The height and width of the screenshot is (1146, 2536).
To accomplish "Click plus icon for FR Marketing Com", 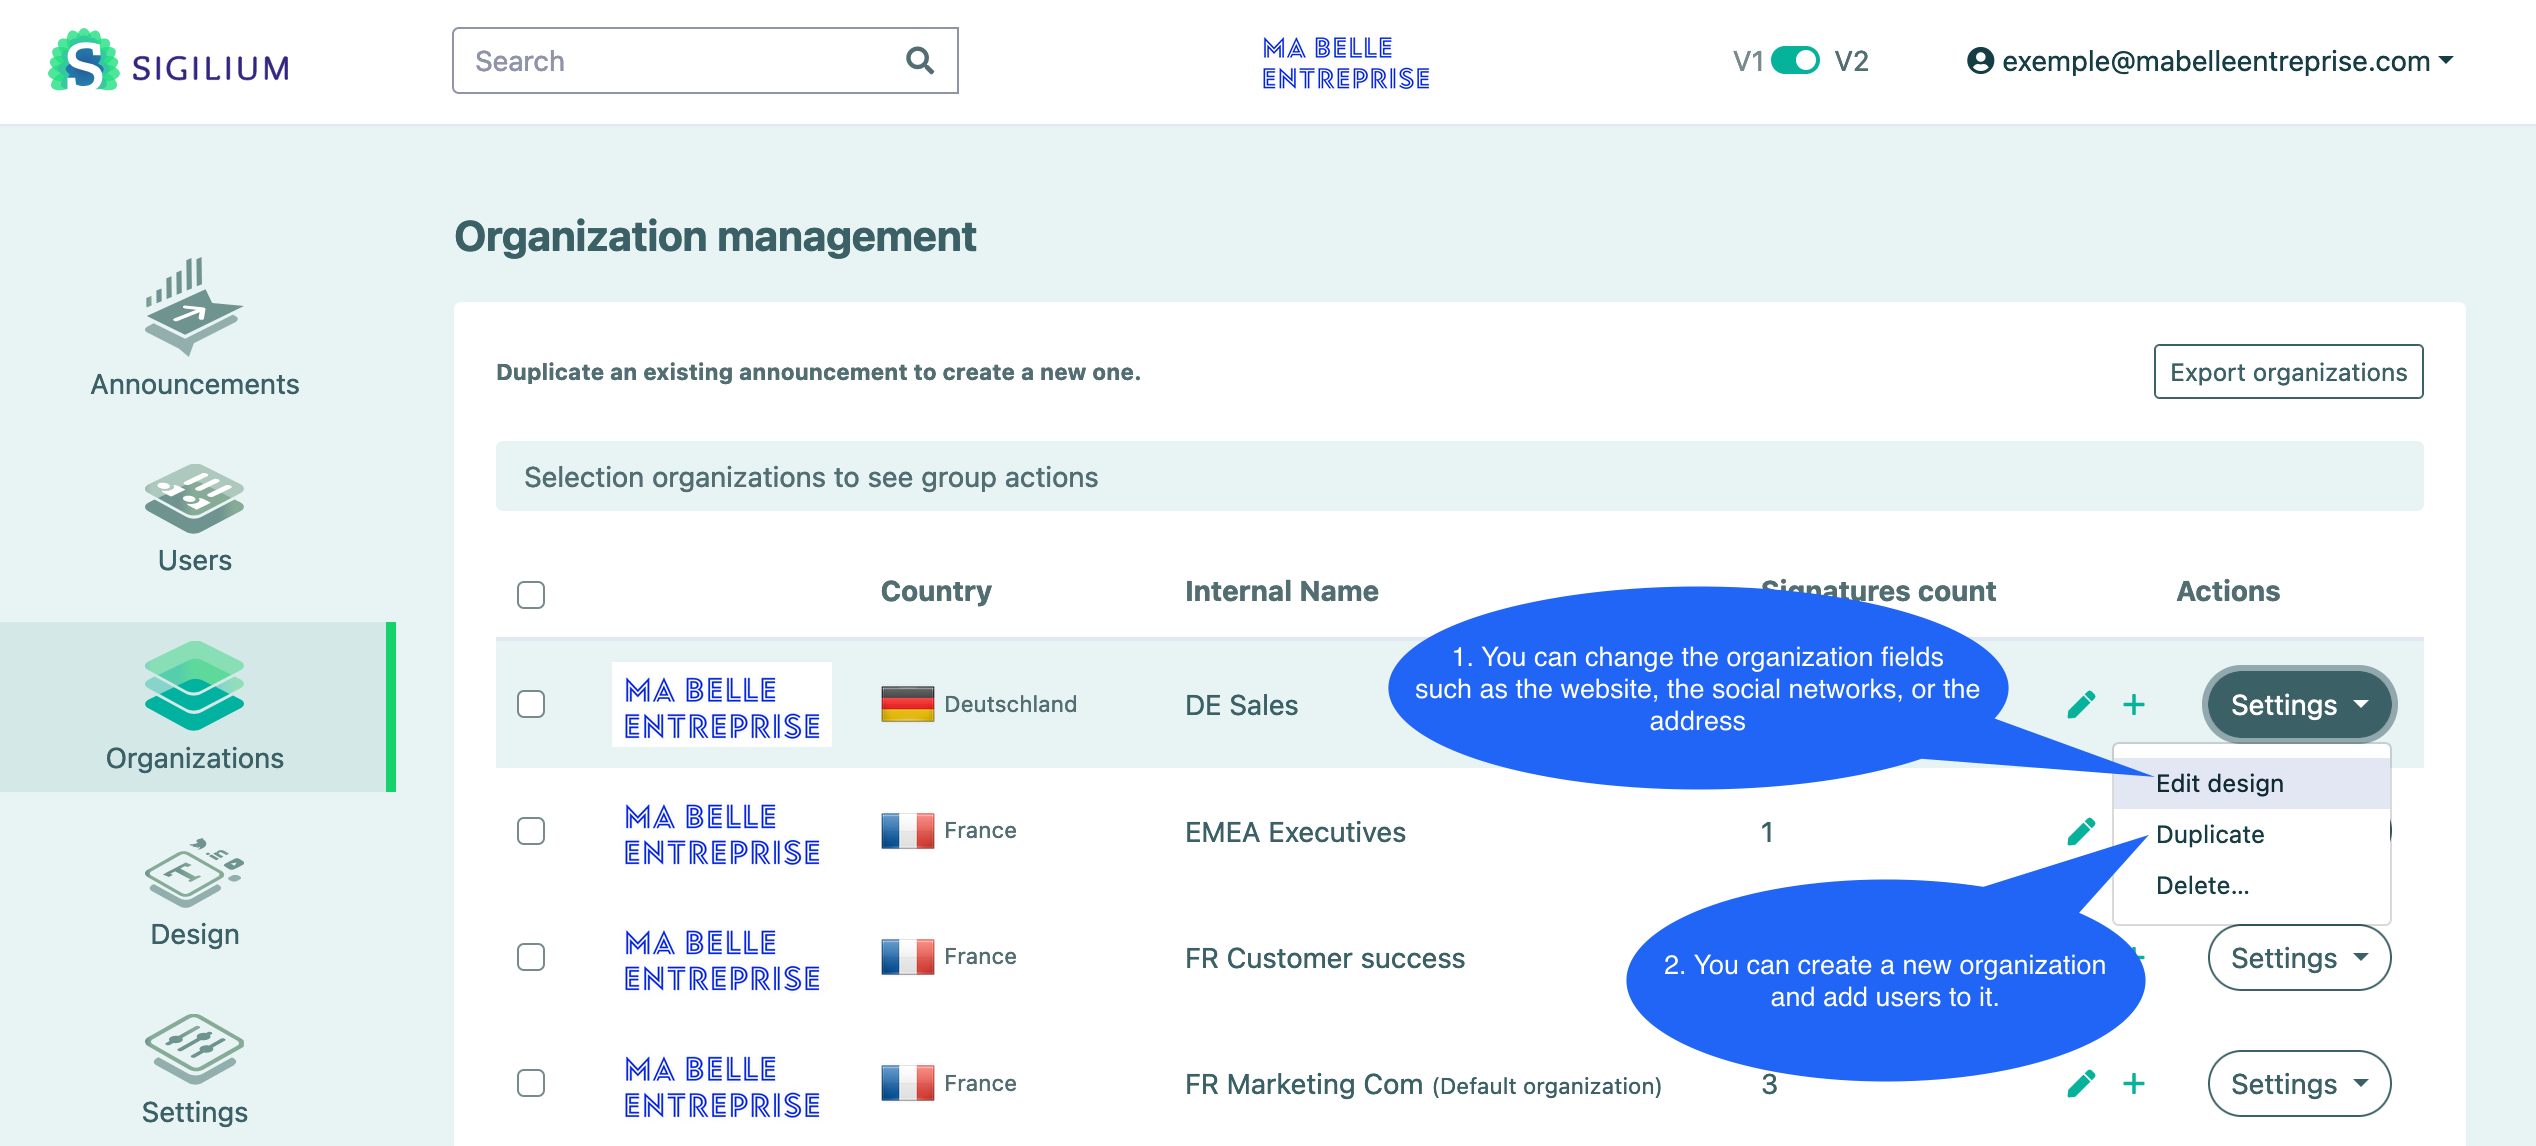I will pos(2133,1084).
